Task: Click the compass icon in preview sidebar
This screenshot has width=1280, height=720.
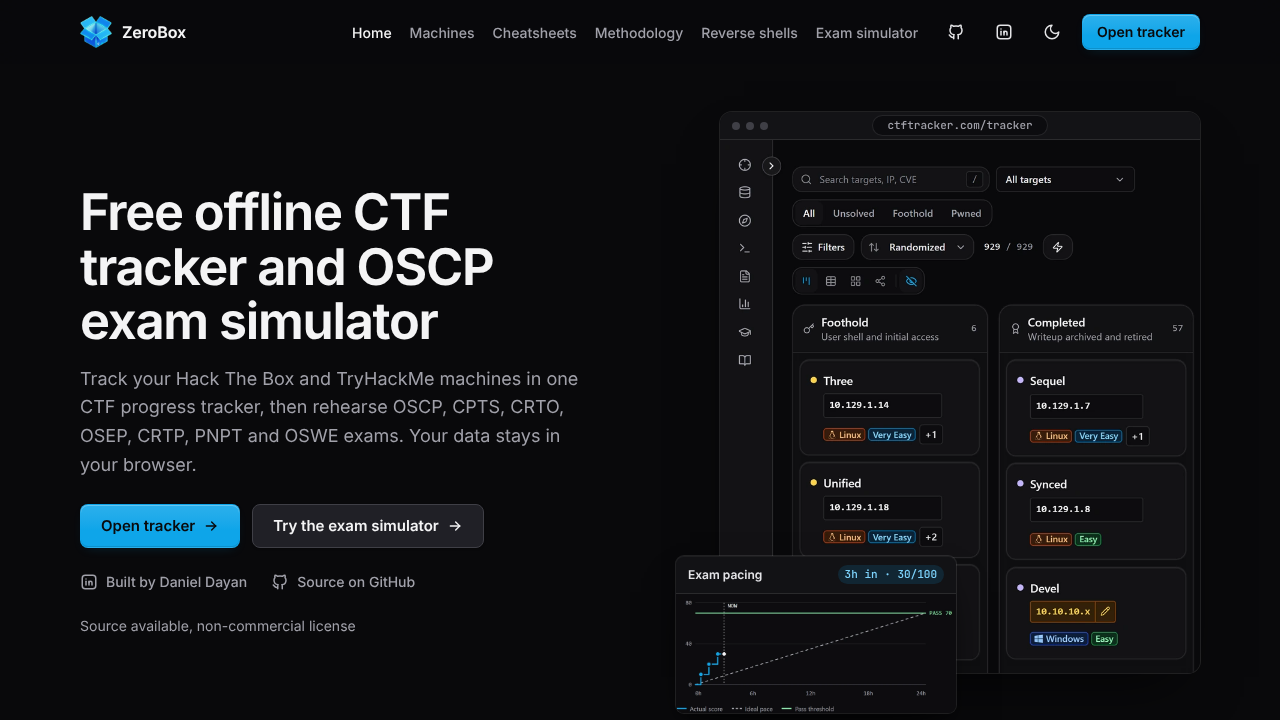Action: (x=744, y=221)
